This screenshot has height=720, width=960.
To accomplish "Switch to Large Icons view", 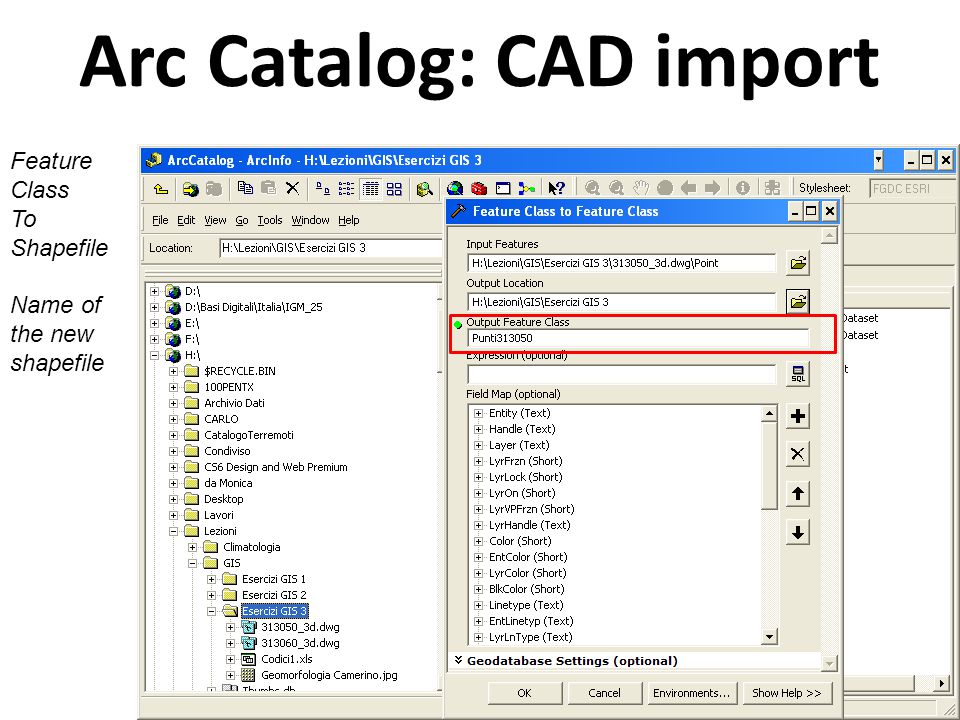I will tap(323, 188).
